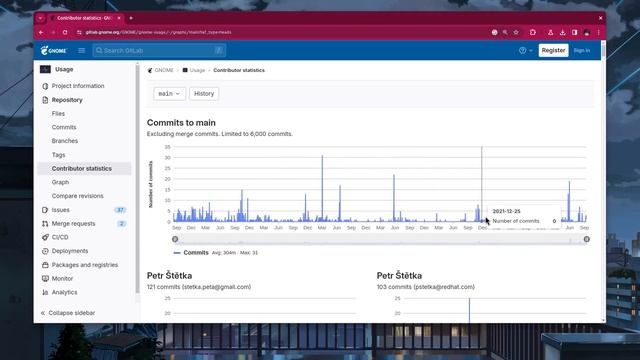Open the Usage project title in sidebar
Image resolution: width=640 pixels, height=360 pixels.
pyautogui.click(x=64, y=69)
